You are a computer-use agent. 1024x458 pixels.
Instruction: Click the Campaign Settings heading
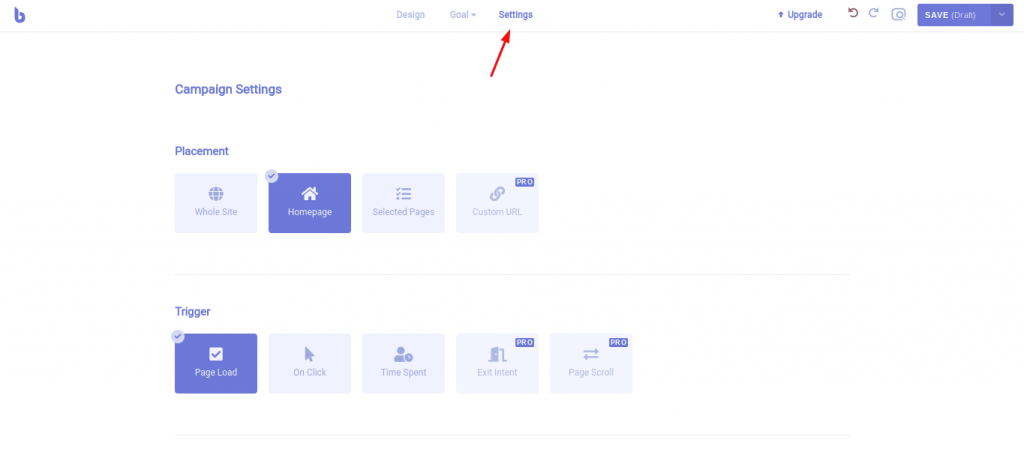pos(228,89)
